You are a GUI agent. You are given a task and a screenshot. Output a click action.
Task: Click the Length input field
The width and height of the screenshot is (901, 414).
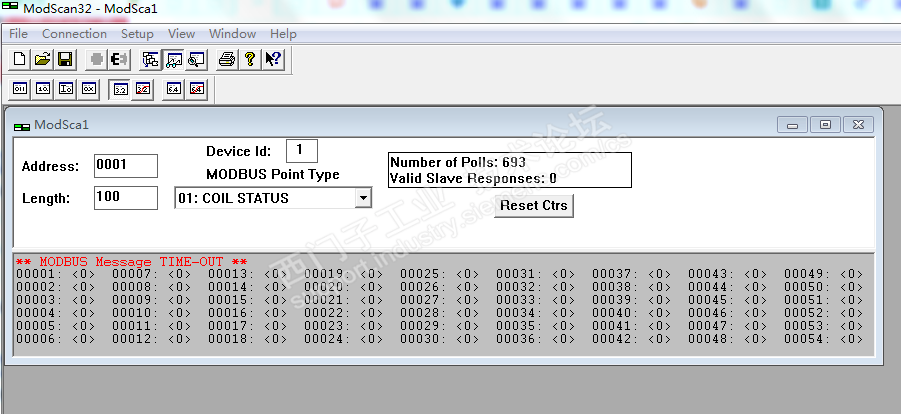(x=126, y=198)
